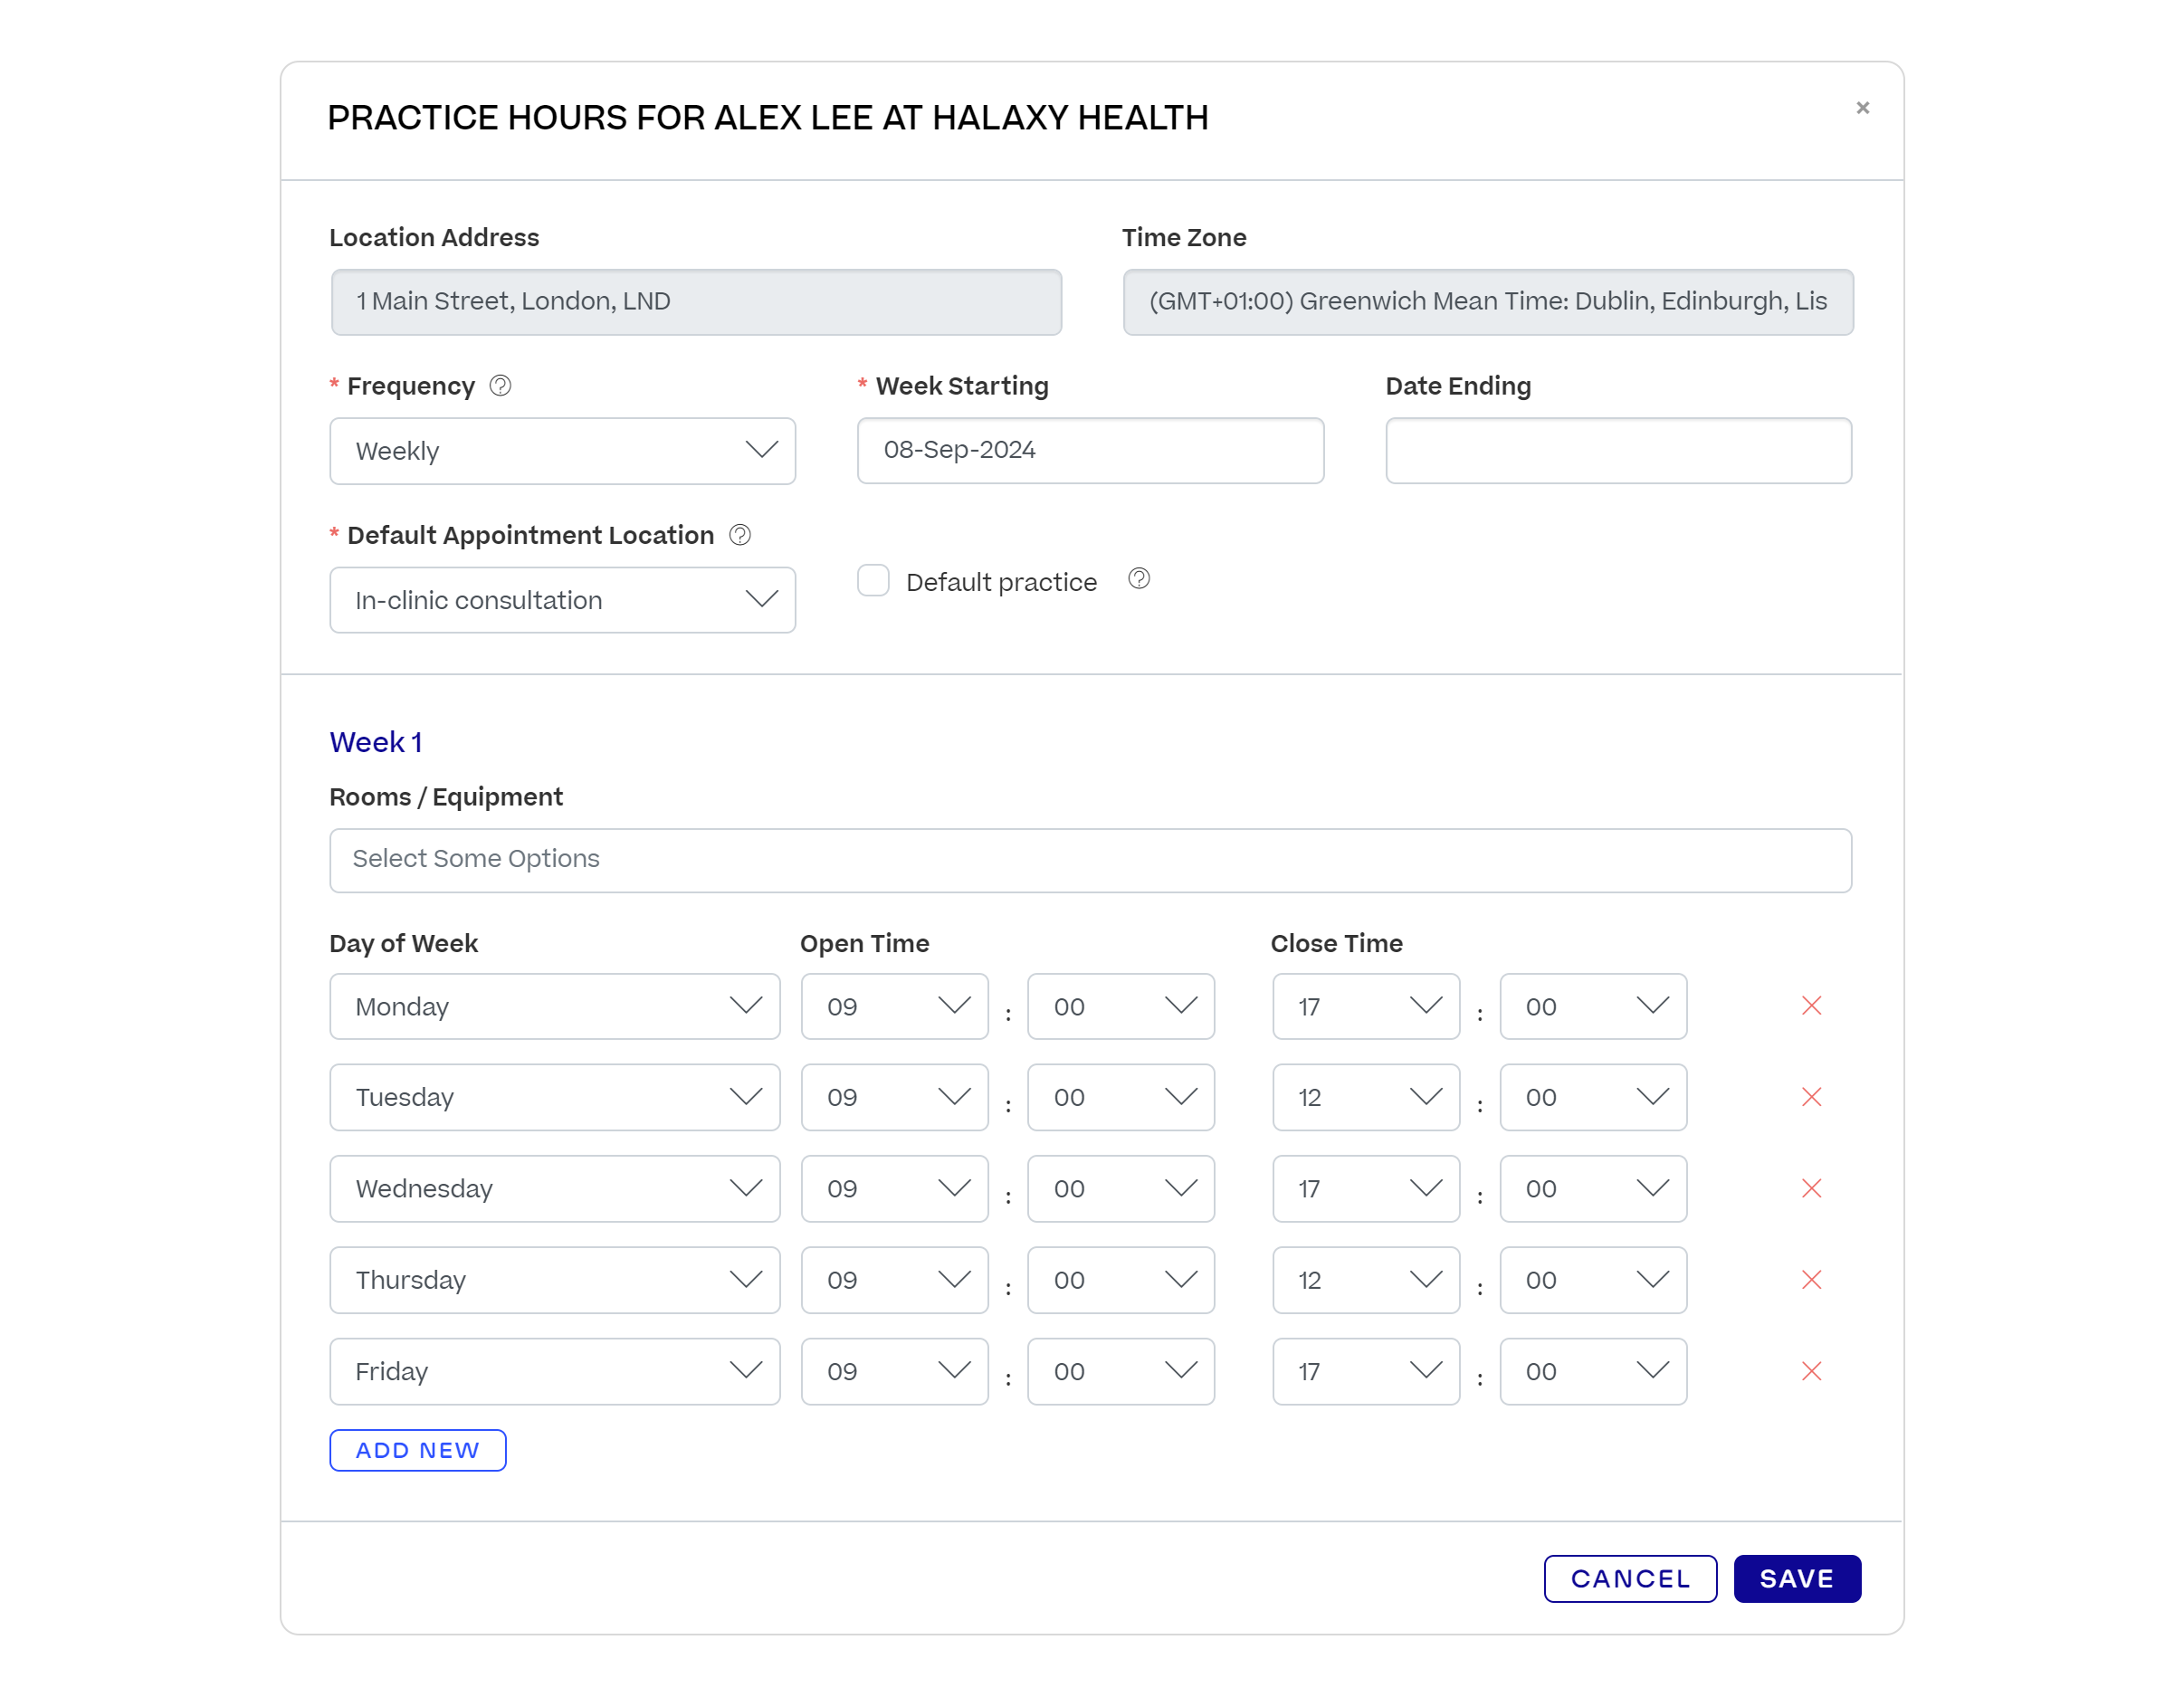Cancel the practice hours changes
The width and height of the screenshot is (2184, 1697).
pos(1630,1578)
